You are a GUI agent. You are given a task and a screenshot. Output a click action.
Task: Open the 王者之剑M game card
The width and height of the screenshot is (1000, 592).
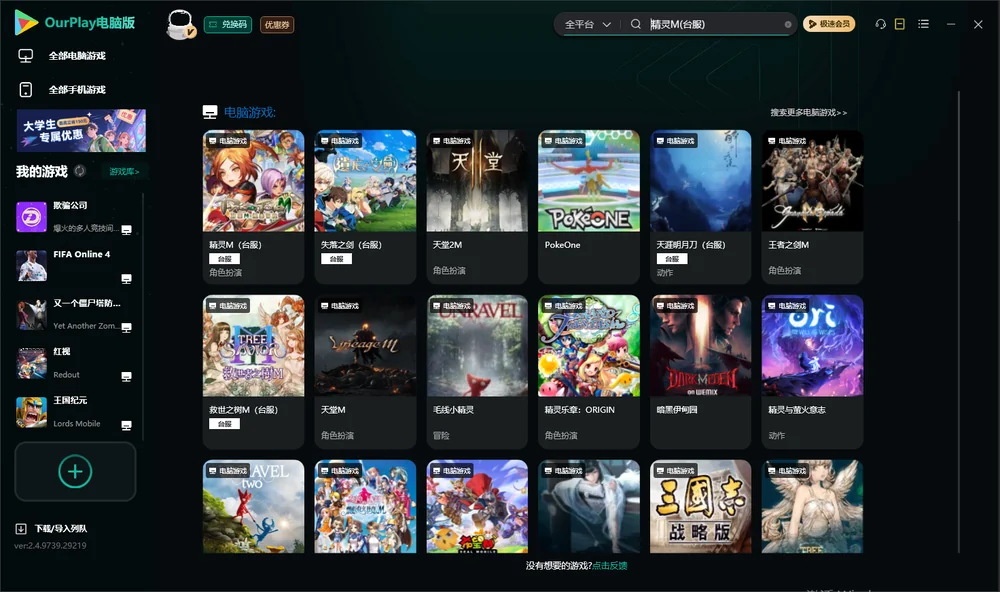tap(812, 207)
